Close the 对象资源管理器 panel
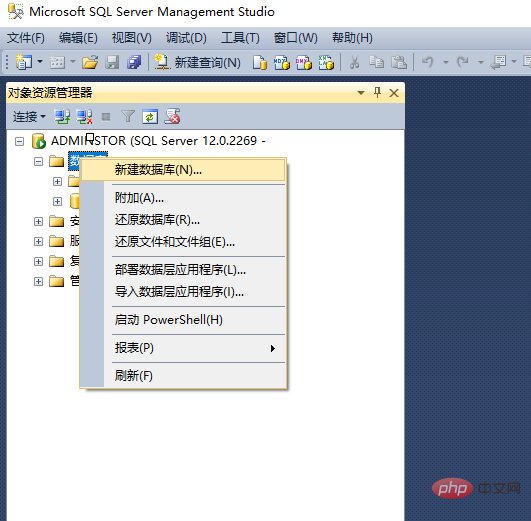The image size is (531, 521). [x=394, y=93]
